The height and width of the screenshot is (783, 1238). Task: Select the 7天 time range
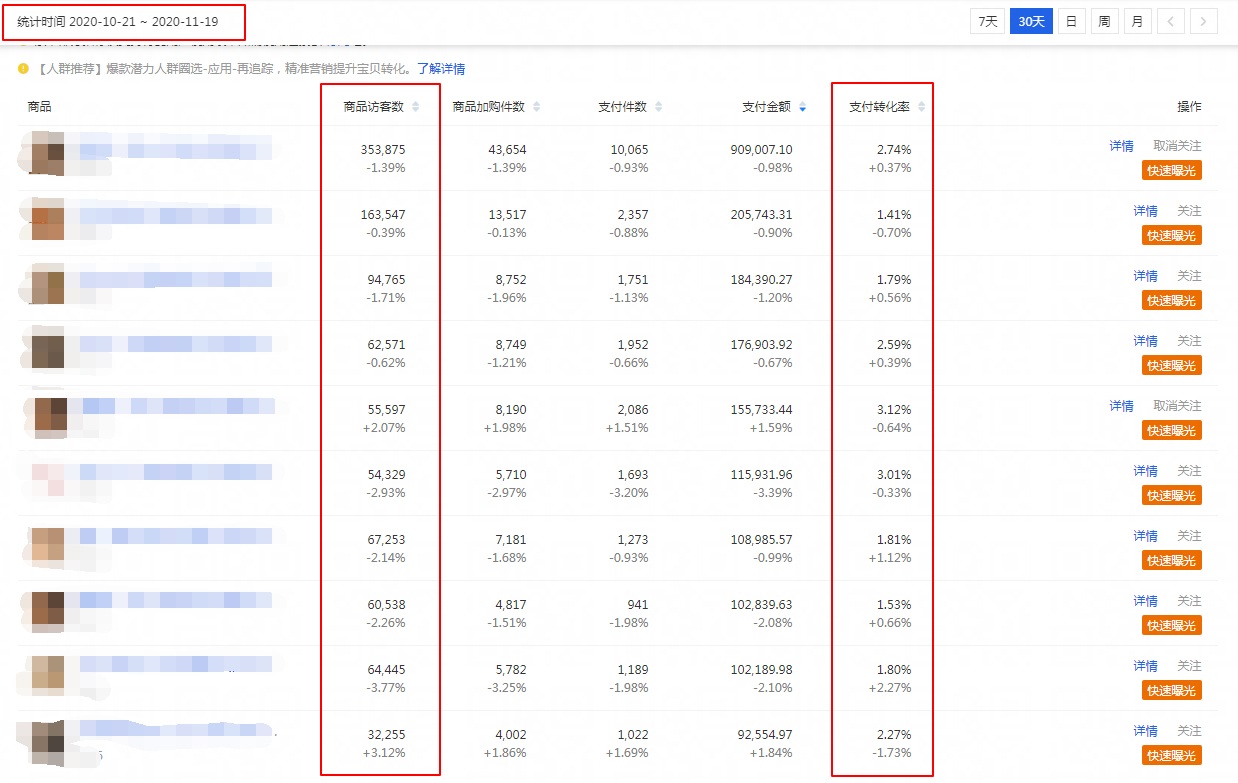987,21
